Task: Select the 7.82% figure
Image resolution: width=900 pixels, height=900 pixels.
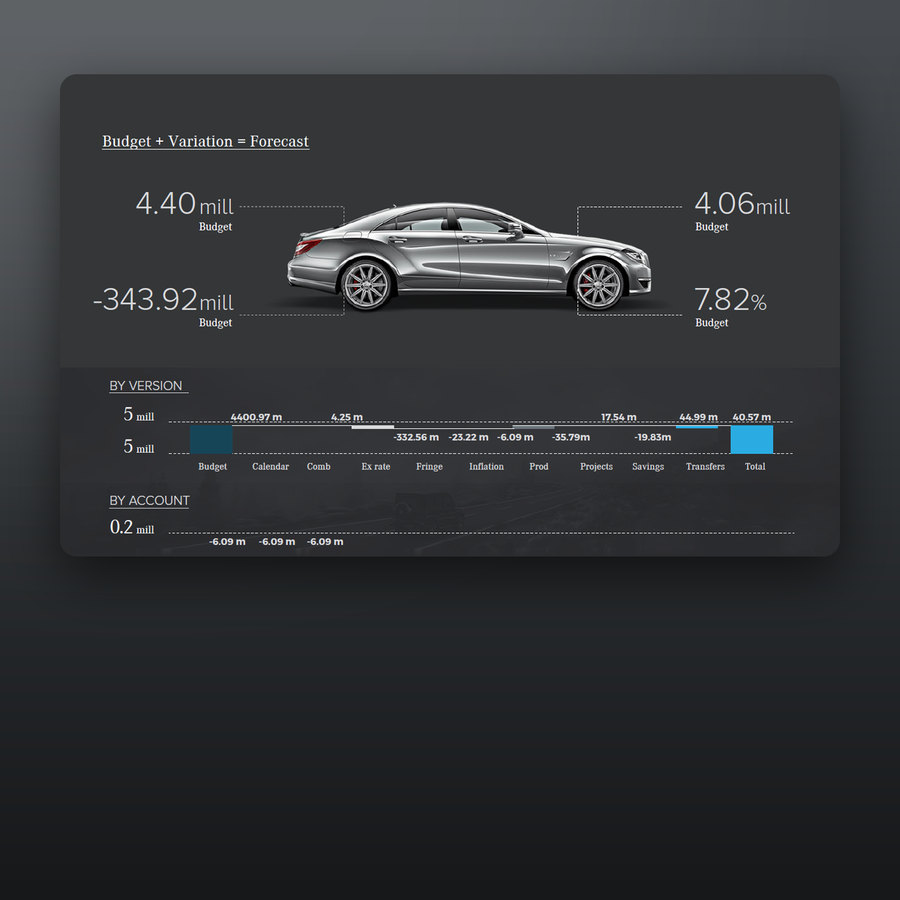Action: [x=731, y=300]
